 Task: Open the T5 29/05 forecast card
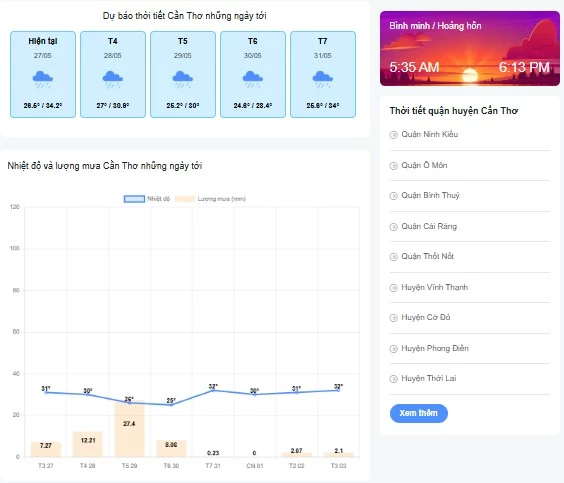click(183, 74)
